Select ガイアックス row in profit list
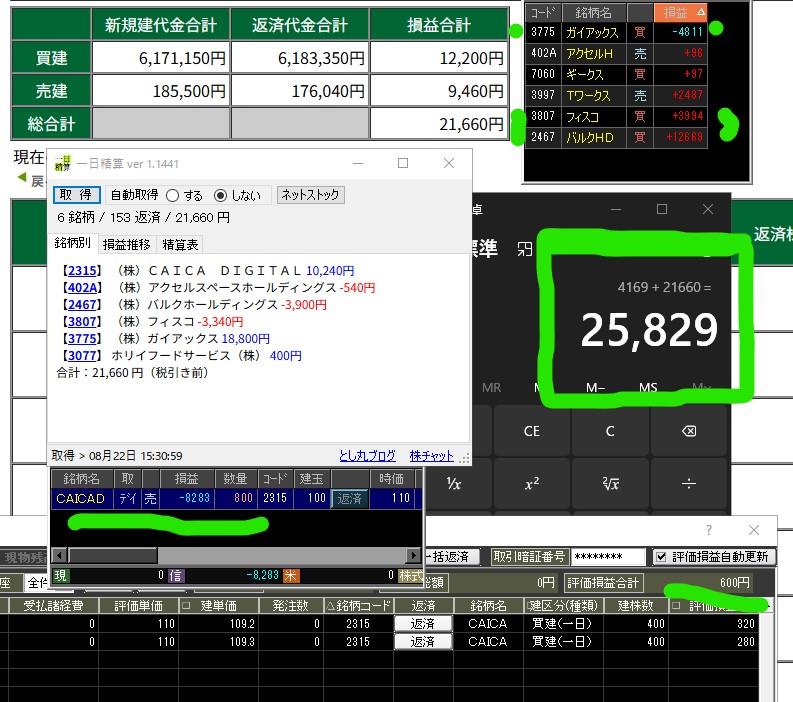 [x=615, y=32]
